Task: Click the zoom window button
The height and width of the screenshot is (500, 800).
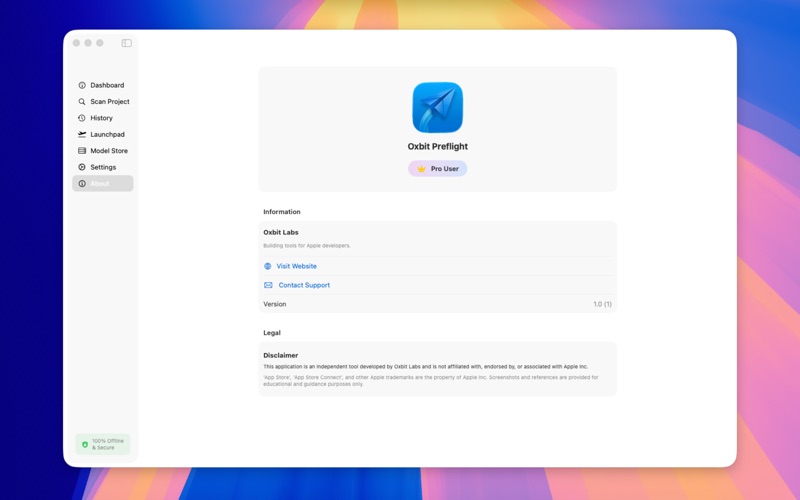Action: (100, 43)
